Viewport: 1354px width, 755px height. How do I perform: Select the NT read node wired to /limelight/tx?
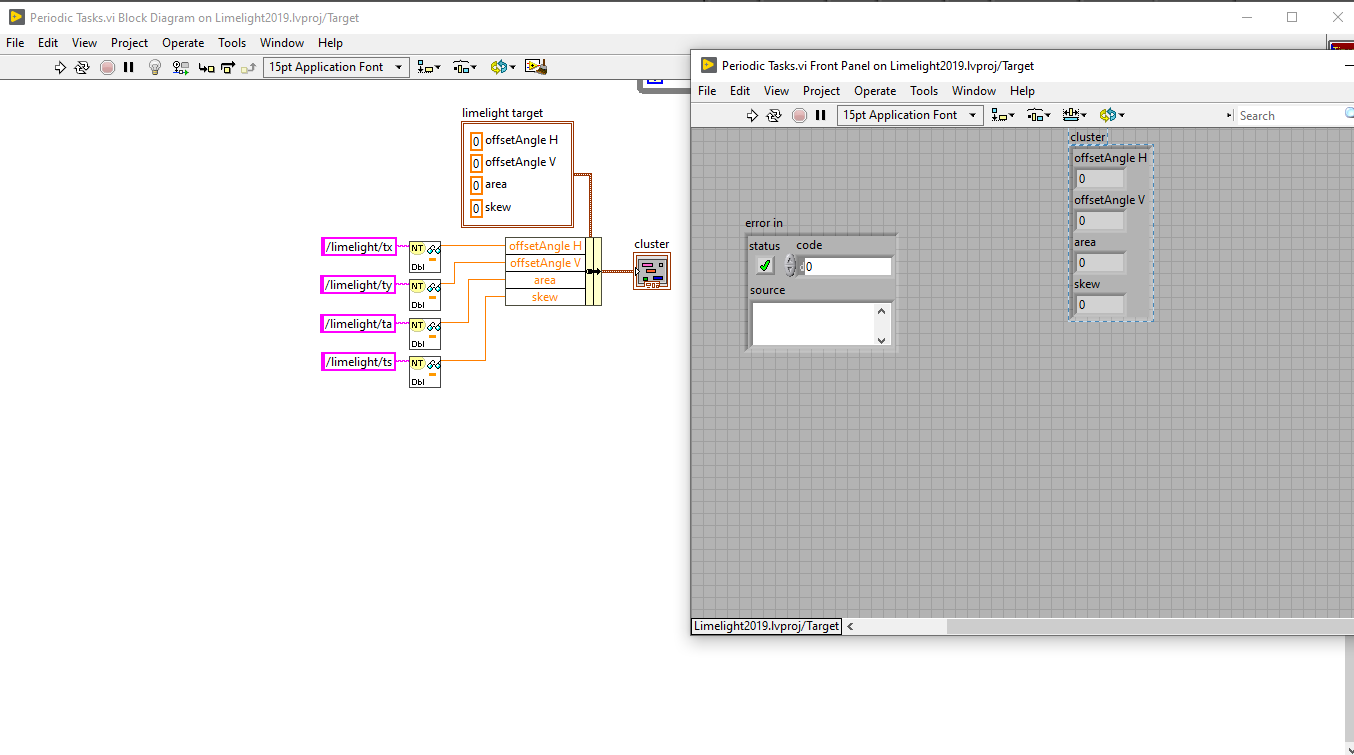(x=425, y=256)
